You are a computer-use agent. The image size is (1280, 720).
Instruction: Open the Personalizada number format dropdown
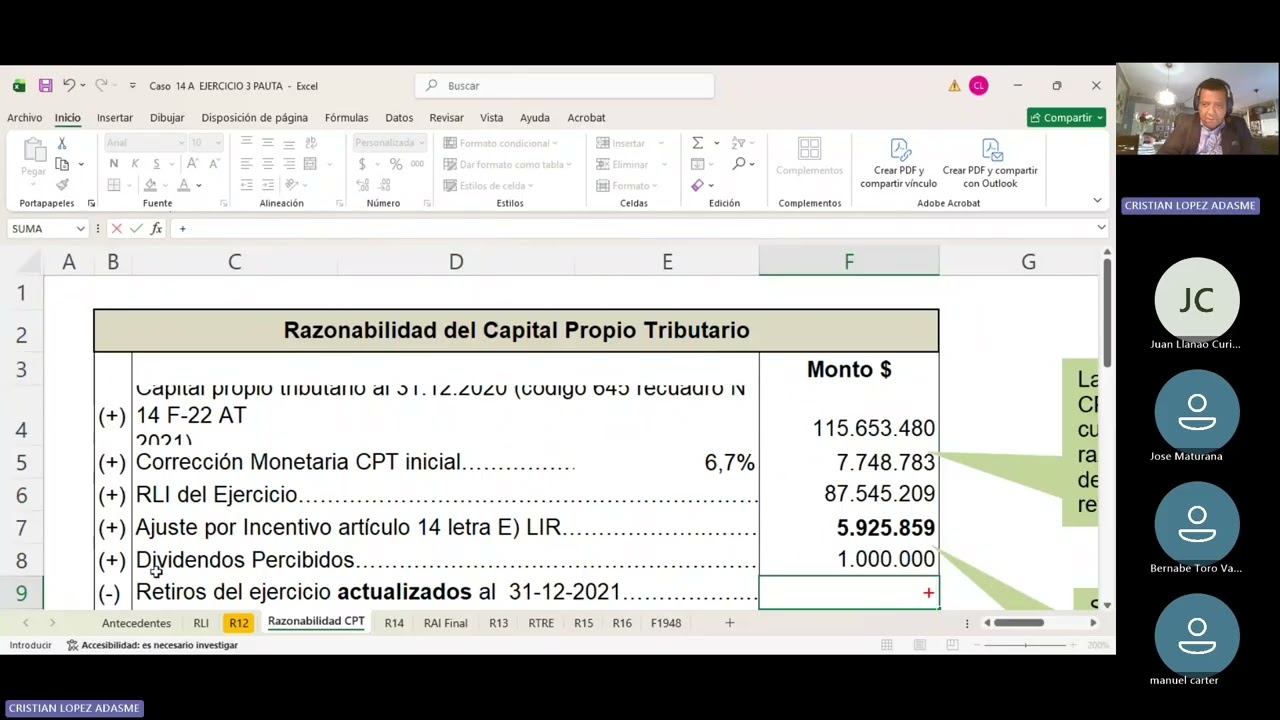point(421,143)
